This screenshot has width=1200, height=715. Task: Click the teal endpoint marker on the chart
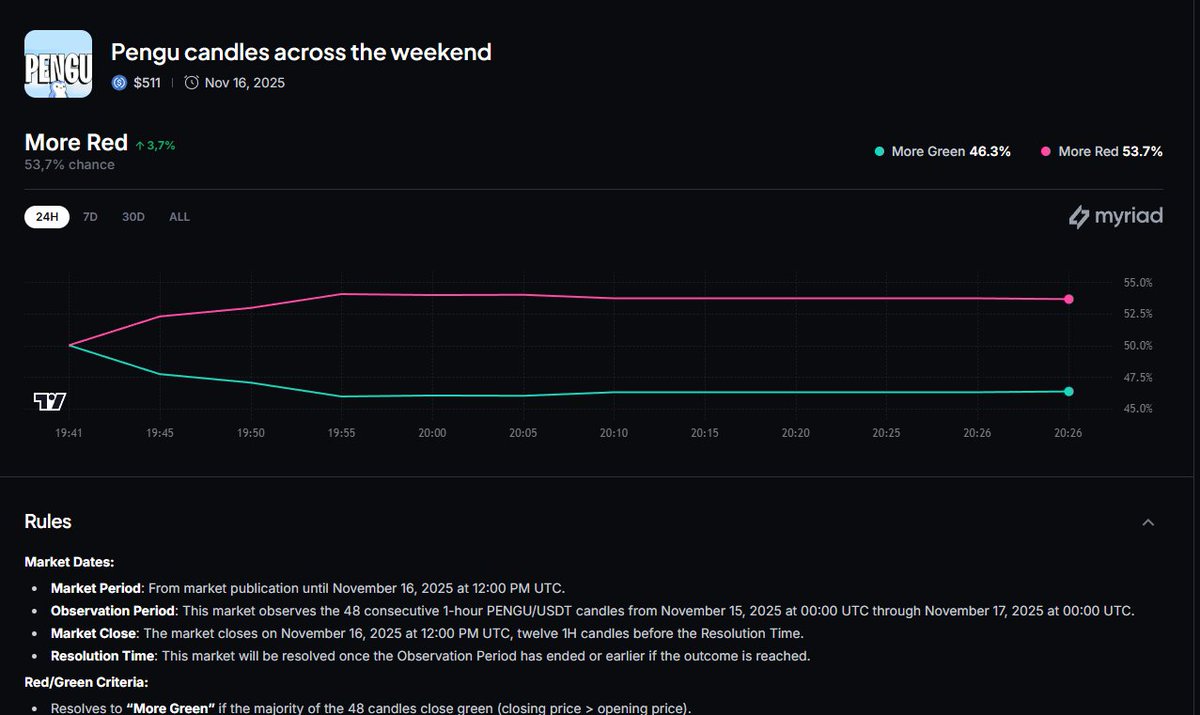pos(1069,391)
